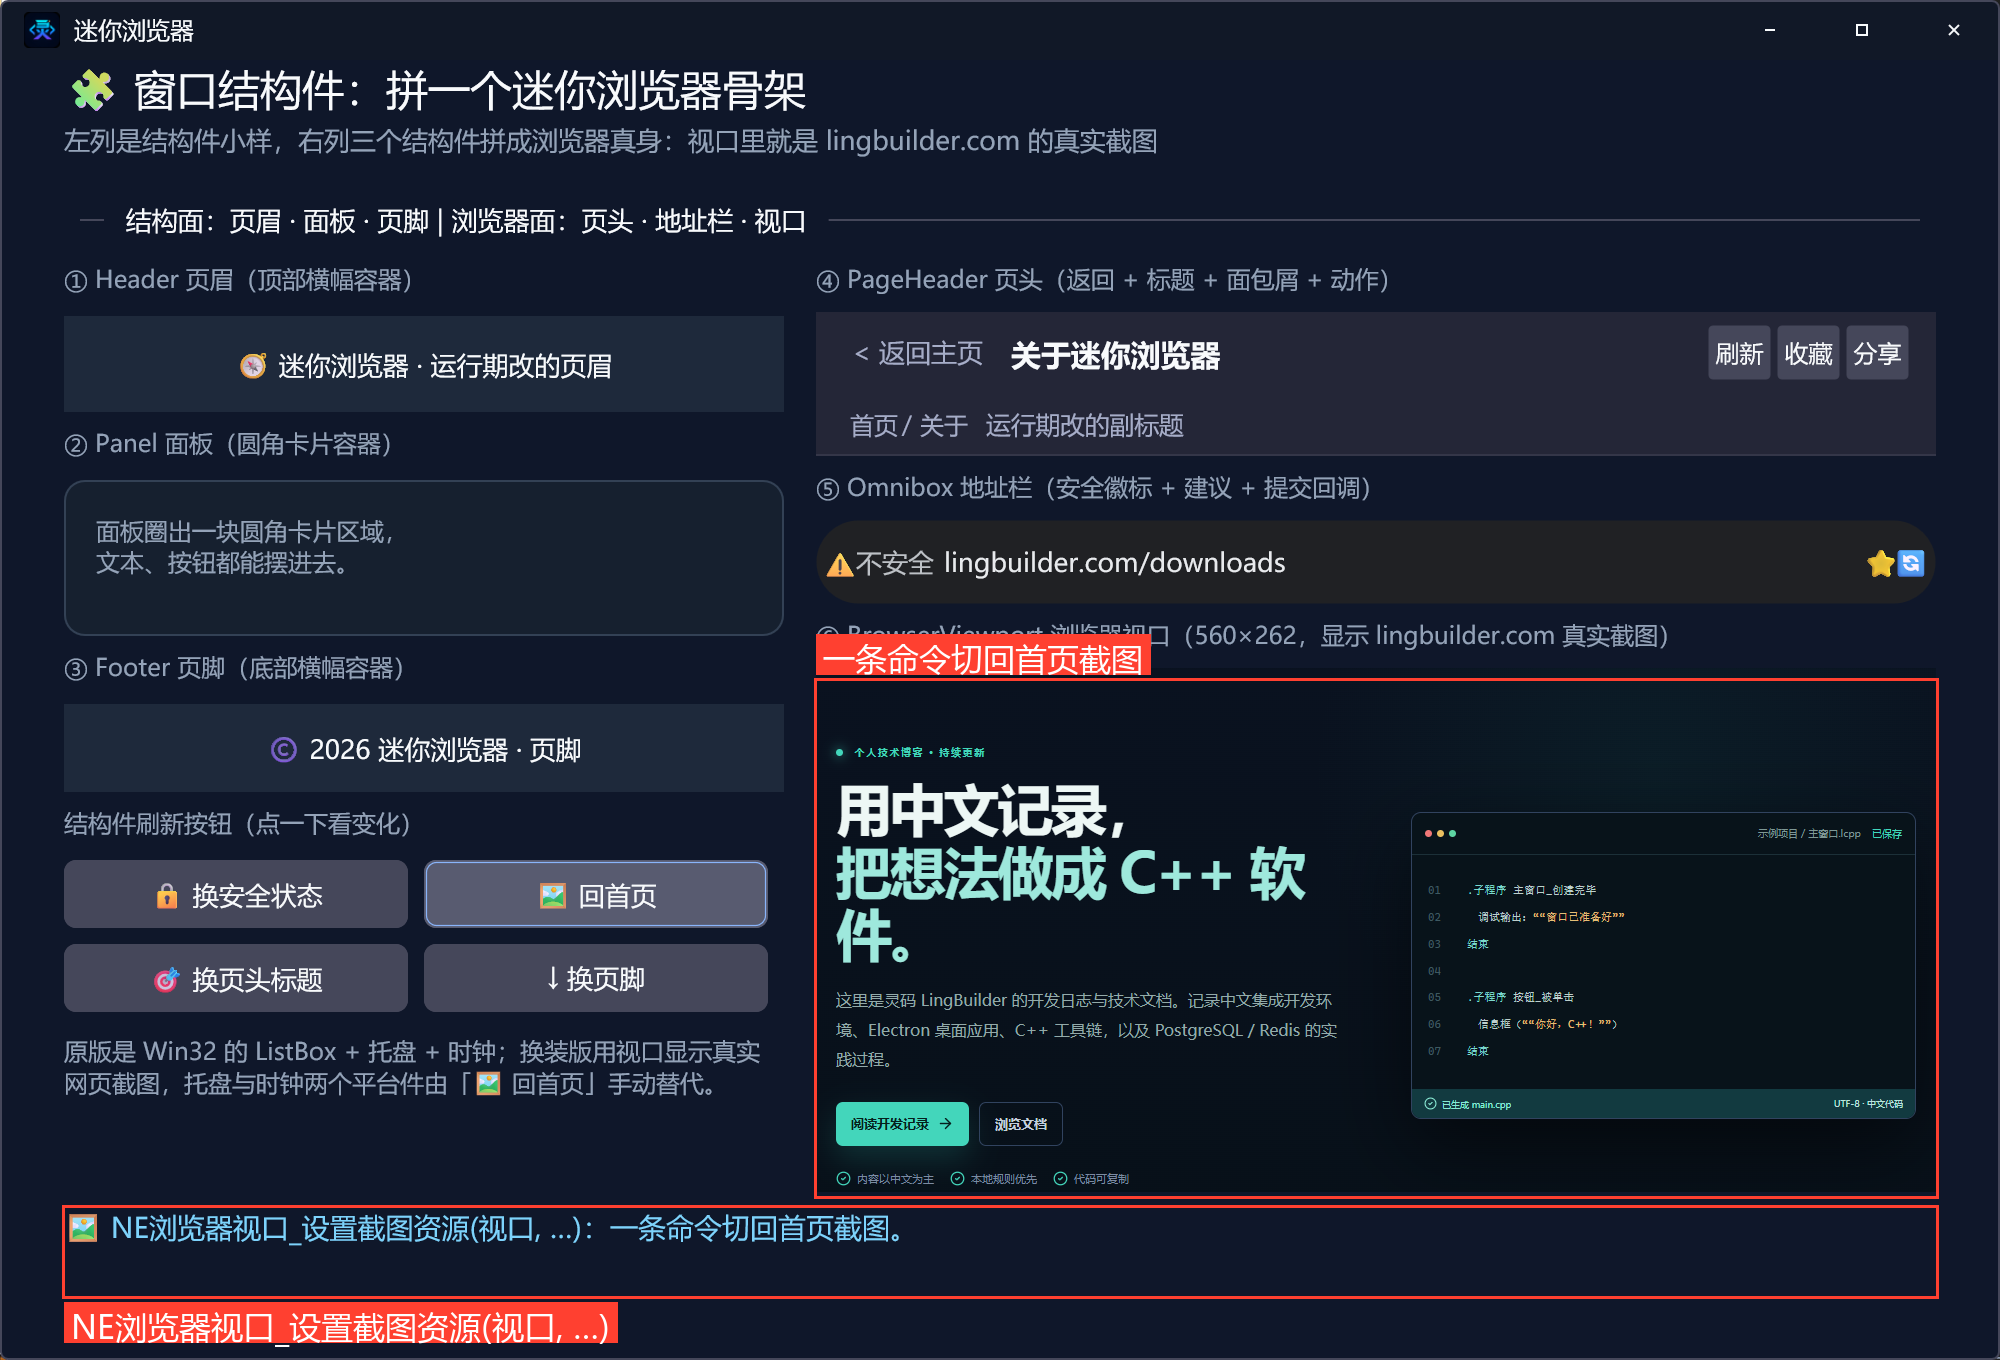Click 首页 / 关于 breadcrumb

[909, 426]
